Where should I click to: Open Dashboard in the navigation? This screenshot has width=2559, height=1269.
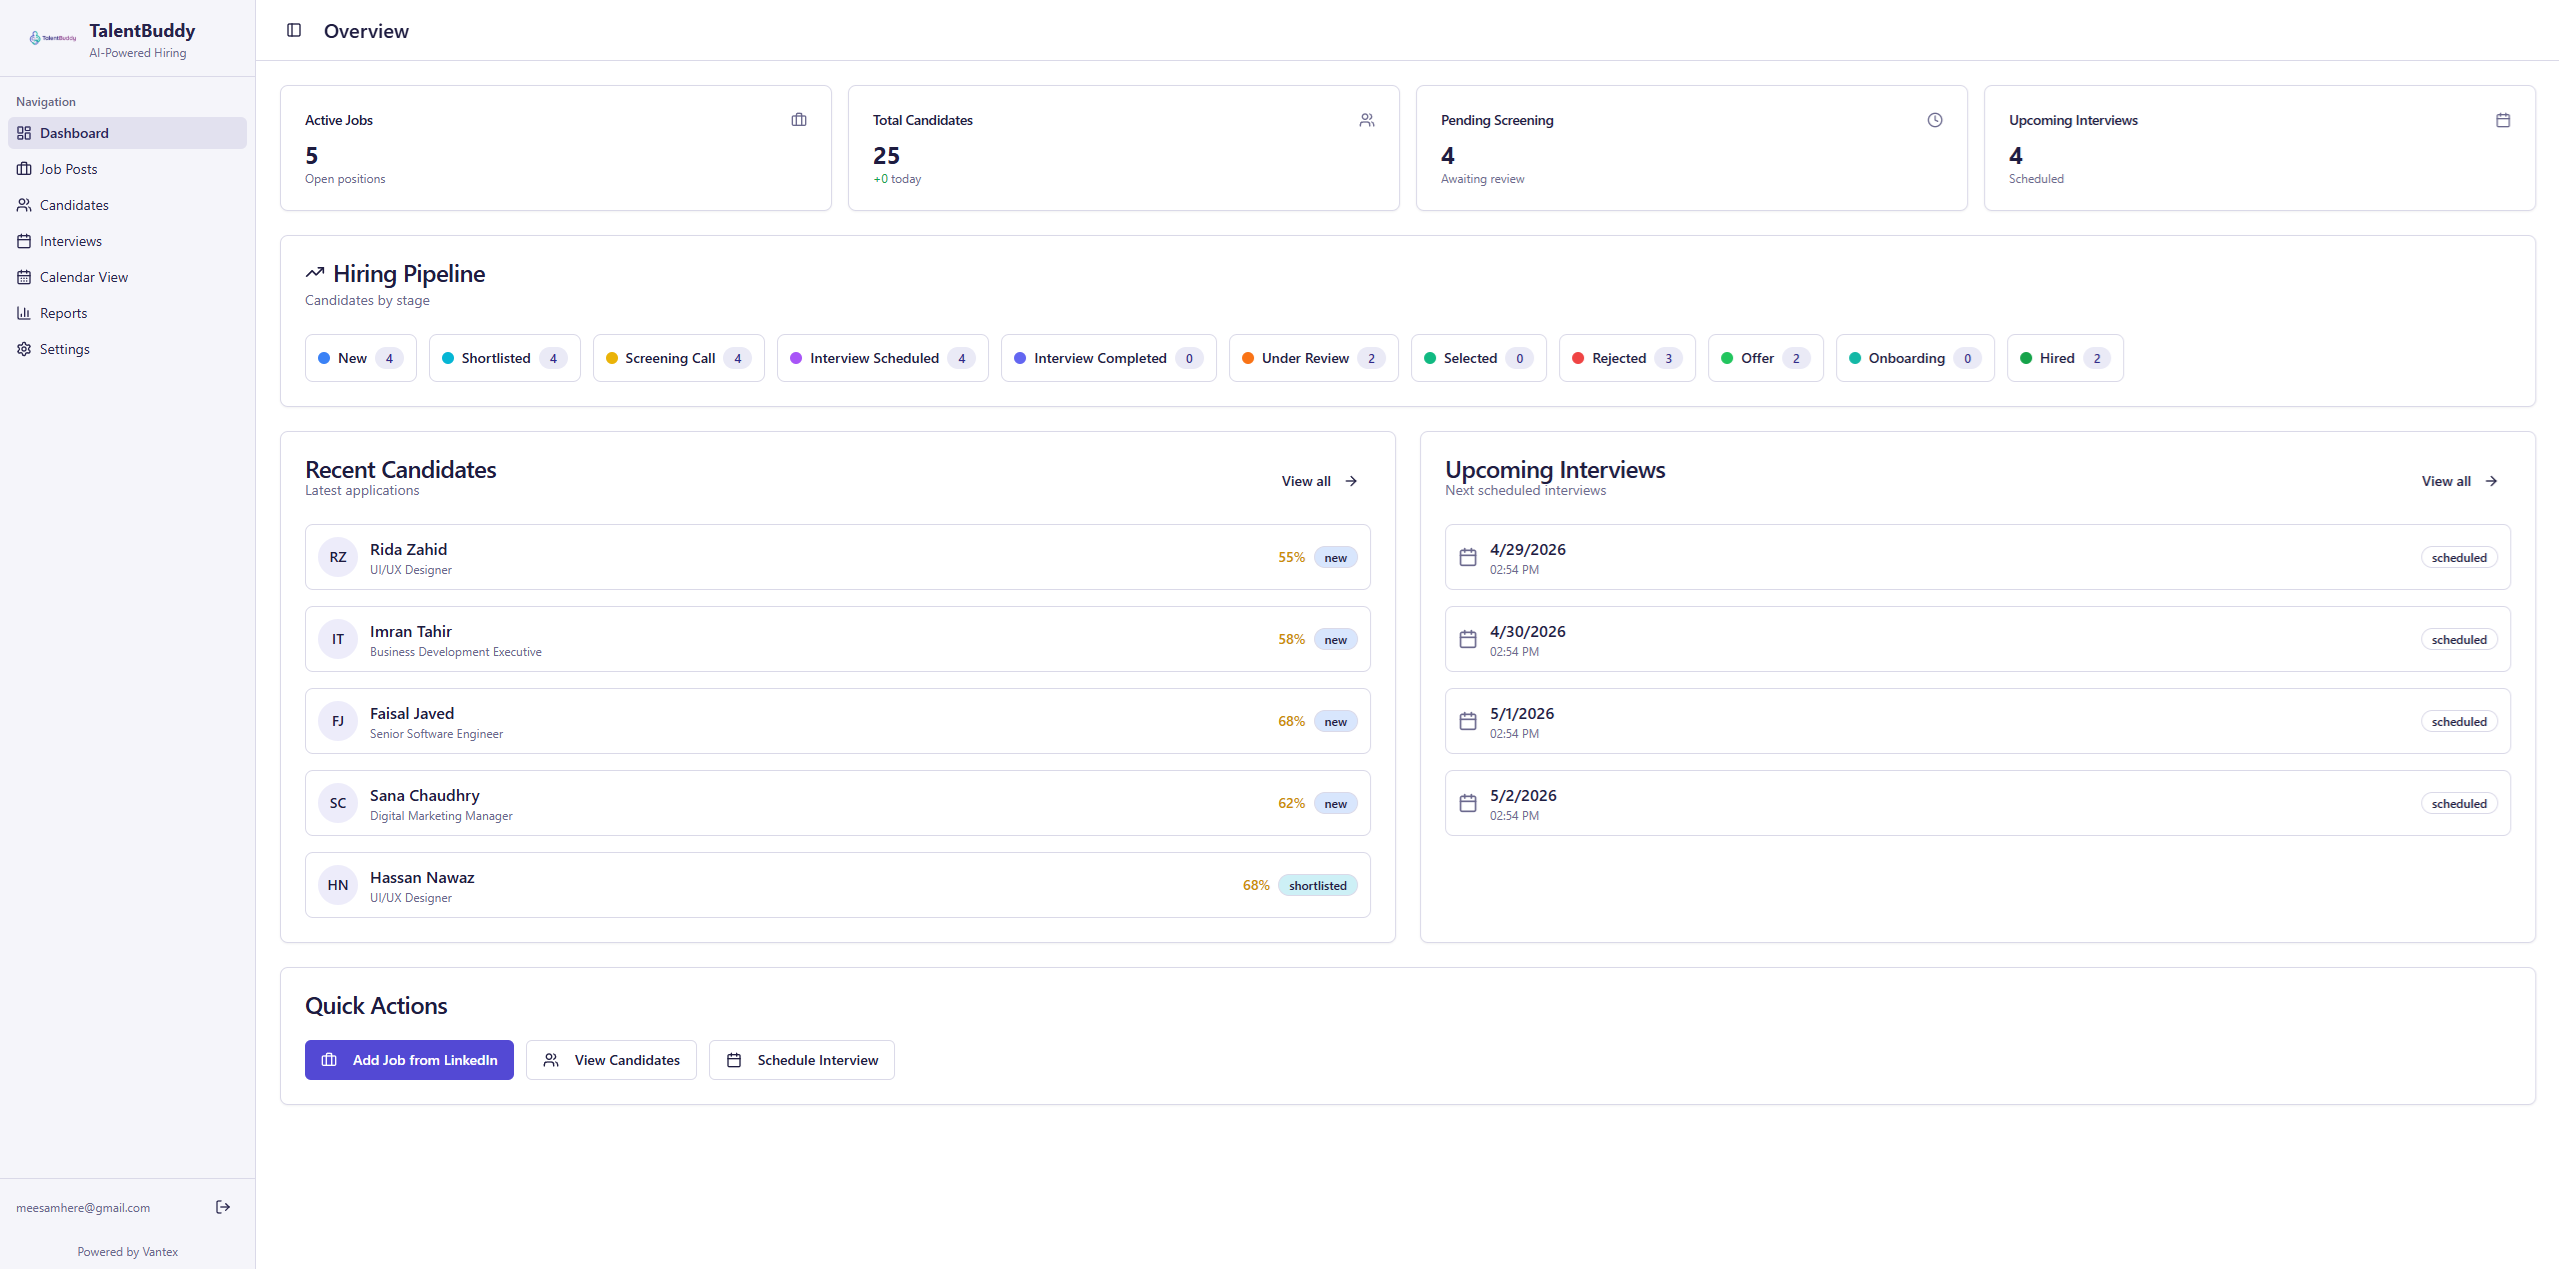click(x=127, y=133)
